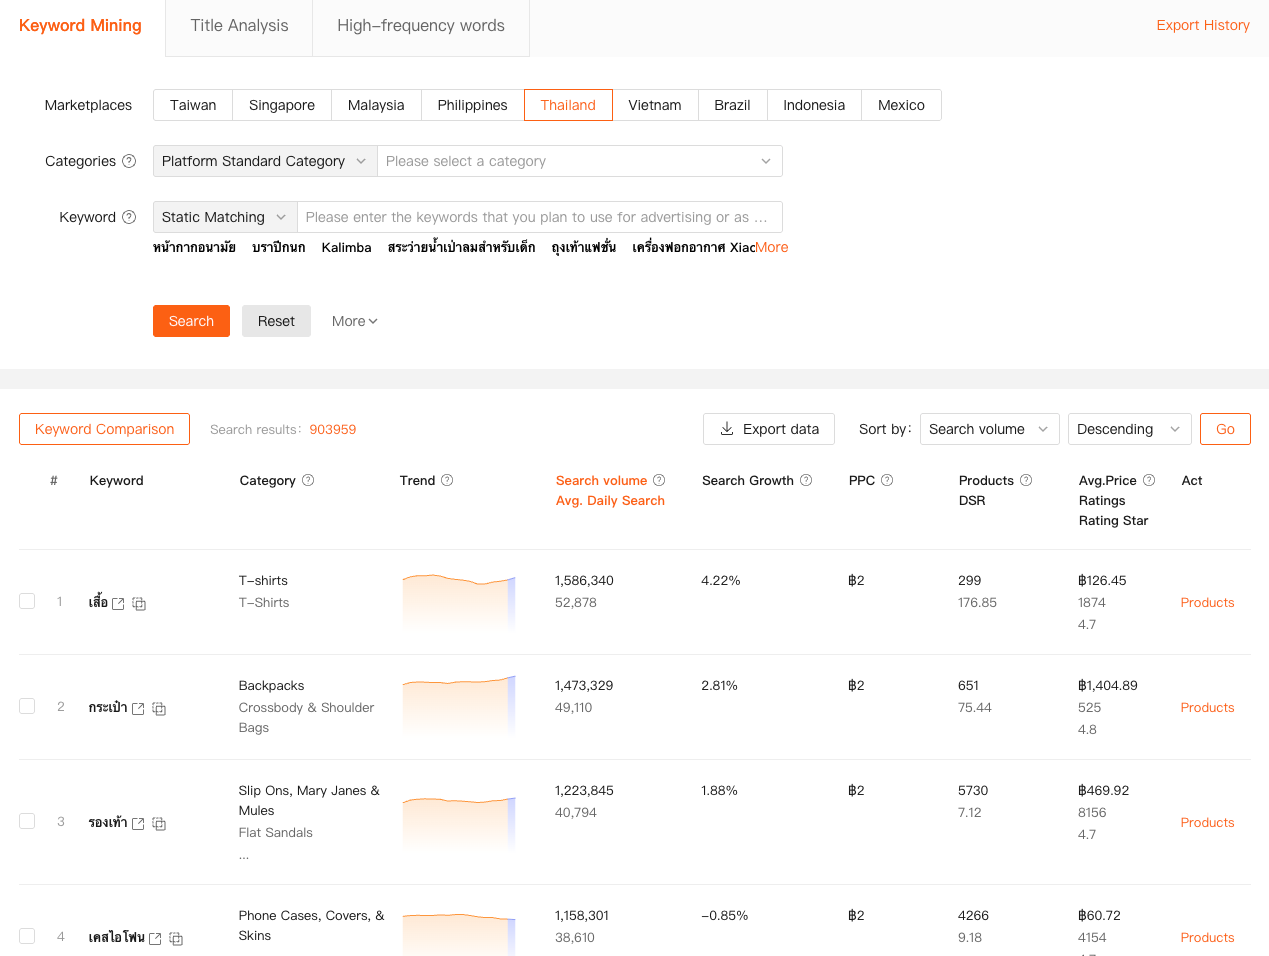Select the Vietnam marketplace tab
Viewport: 1269px width, 956px height.
pyautogui.click(x=654, y=105)
